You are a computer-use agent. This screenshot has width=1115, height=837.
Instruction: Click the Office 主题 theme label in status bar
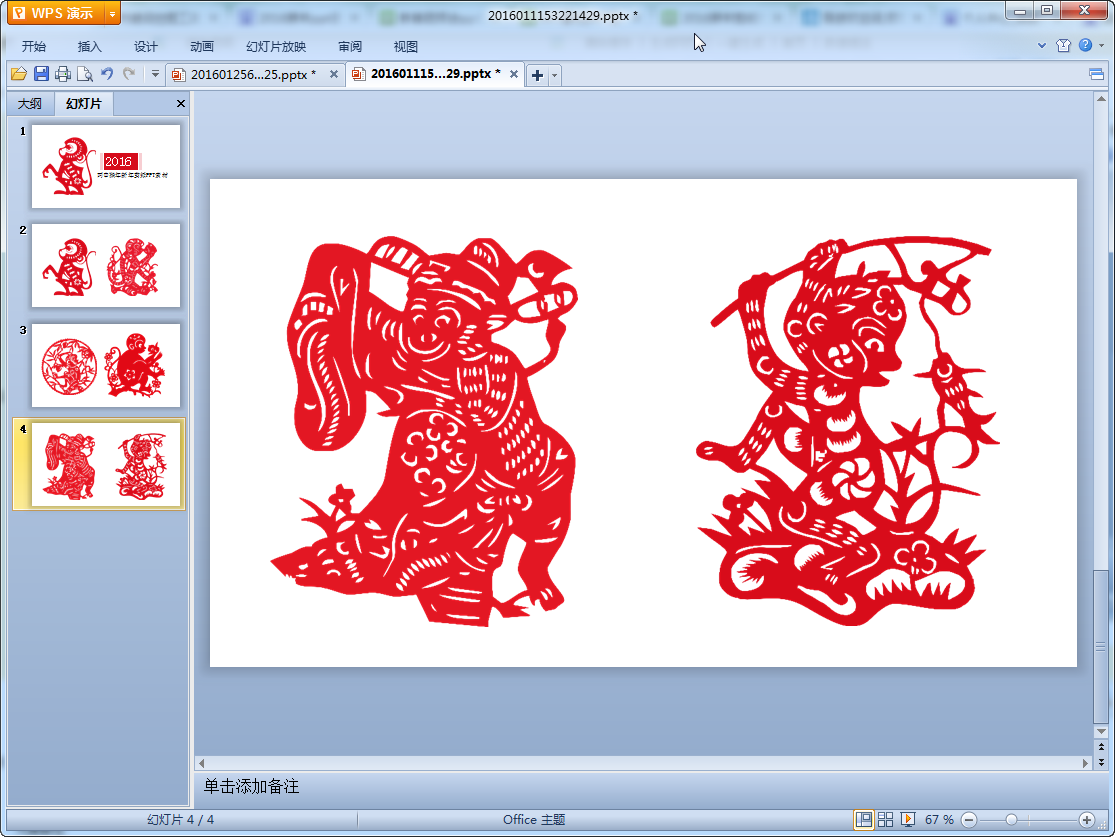click(534, 820)
